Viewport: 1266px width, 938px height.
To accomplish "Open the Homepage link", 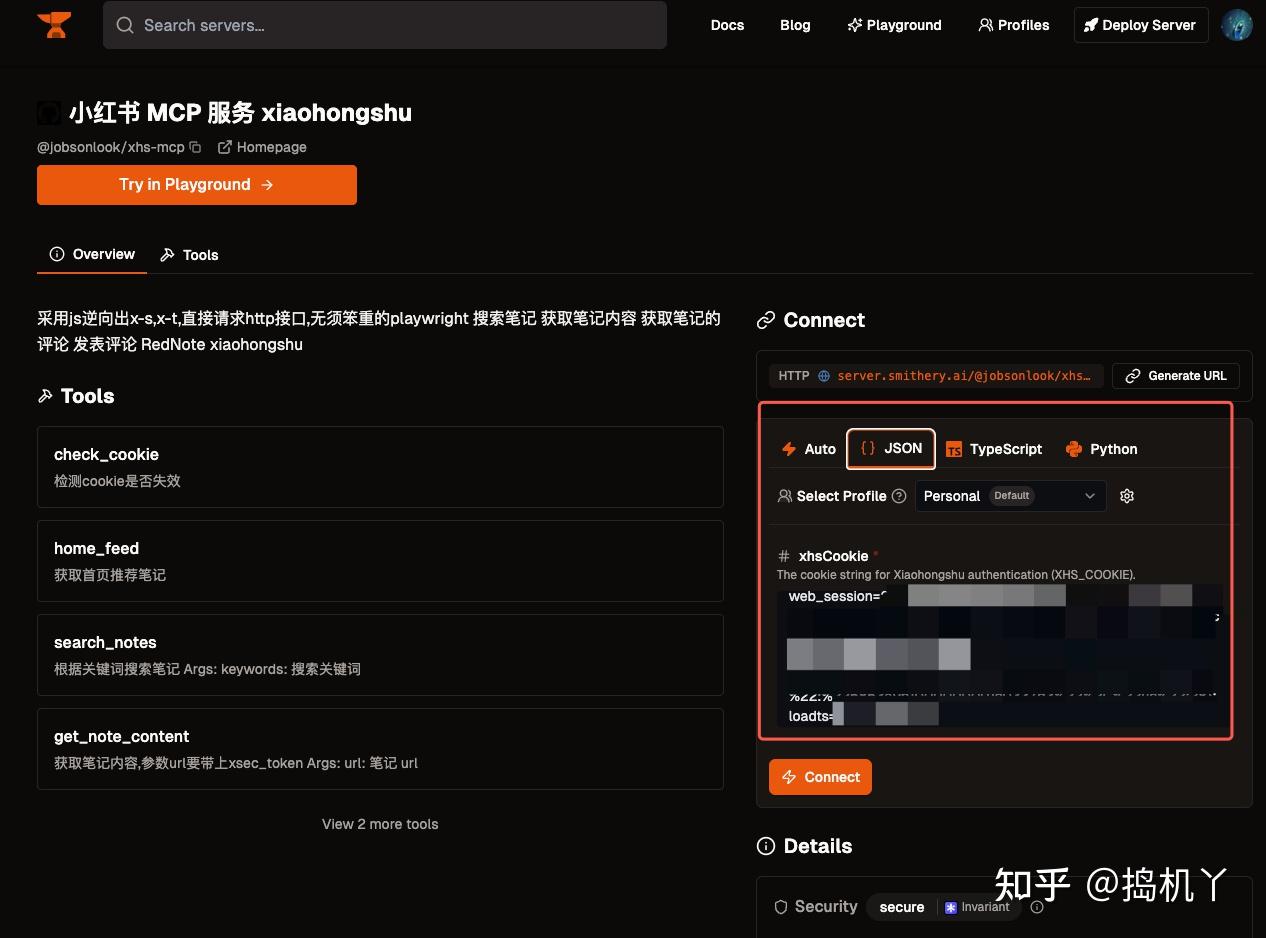I will tap(262, 147).
